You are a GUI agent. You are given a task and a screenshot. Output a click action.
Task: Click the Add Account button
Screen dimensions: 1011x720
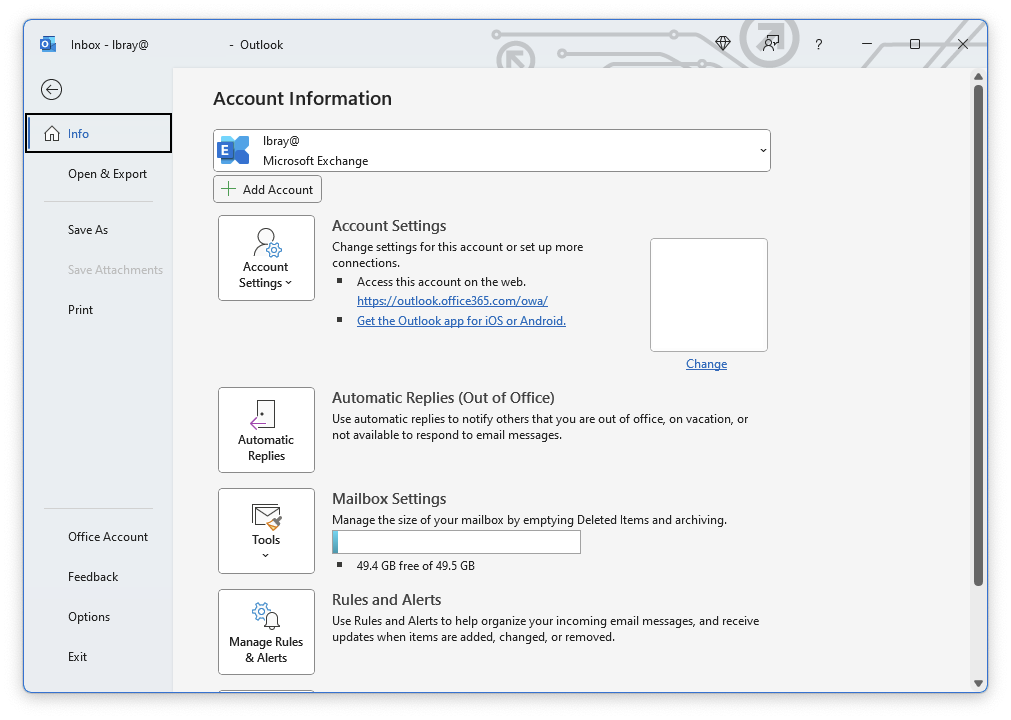tap(268, 190)
